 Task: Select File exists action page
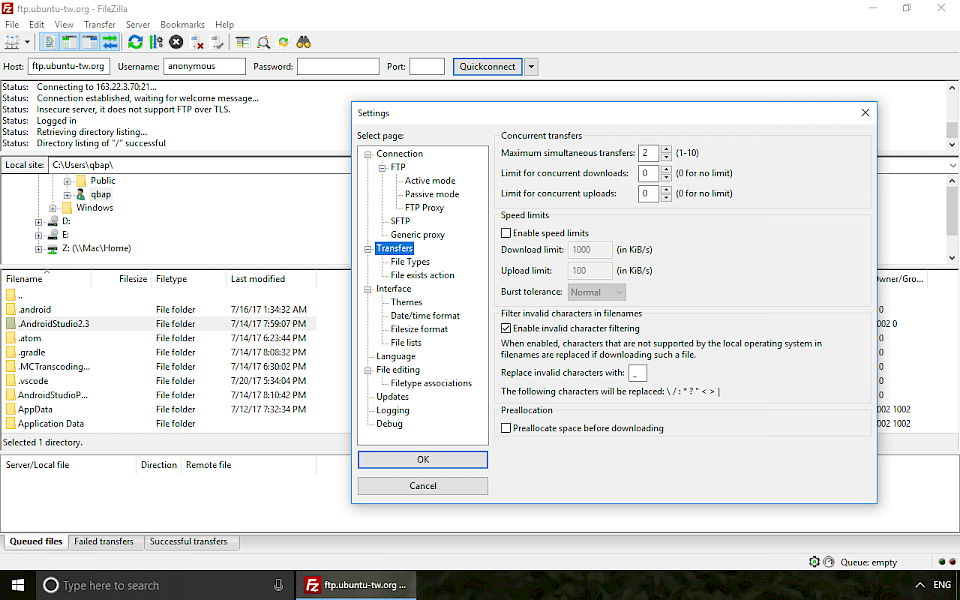point(422,275)
